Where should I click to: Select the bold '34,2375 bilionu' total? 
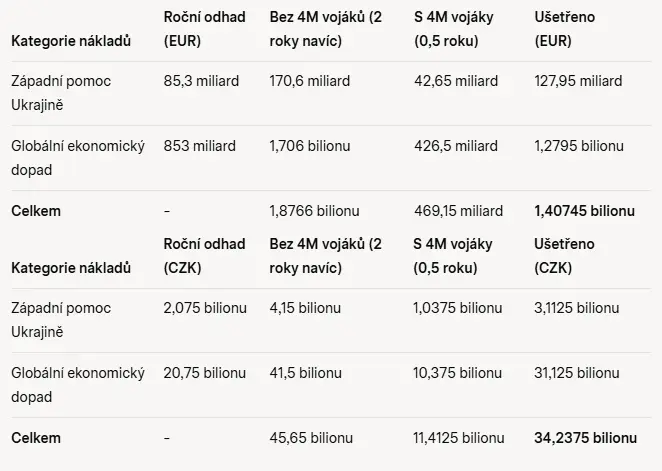pos(586,438)
